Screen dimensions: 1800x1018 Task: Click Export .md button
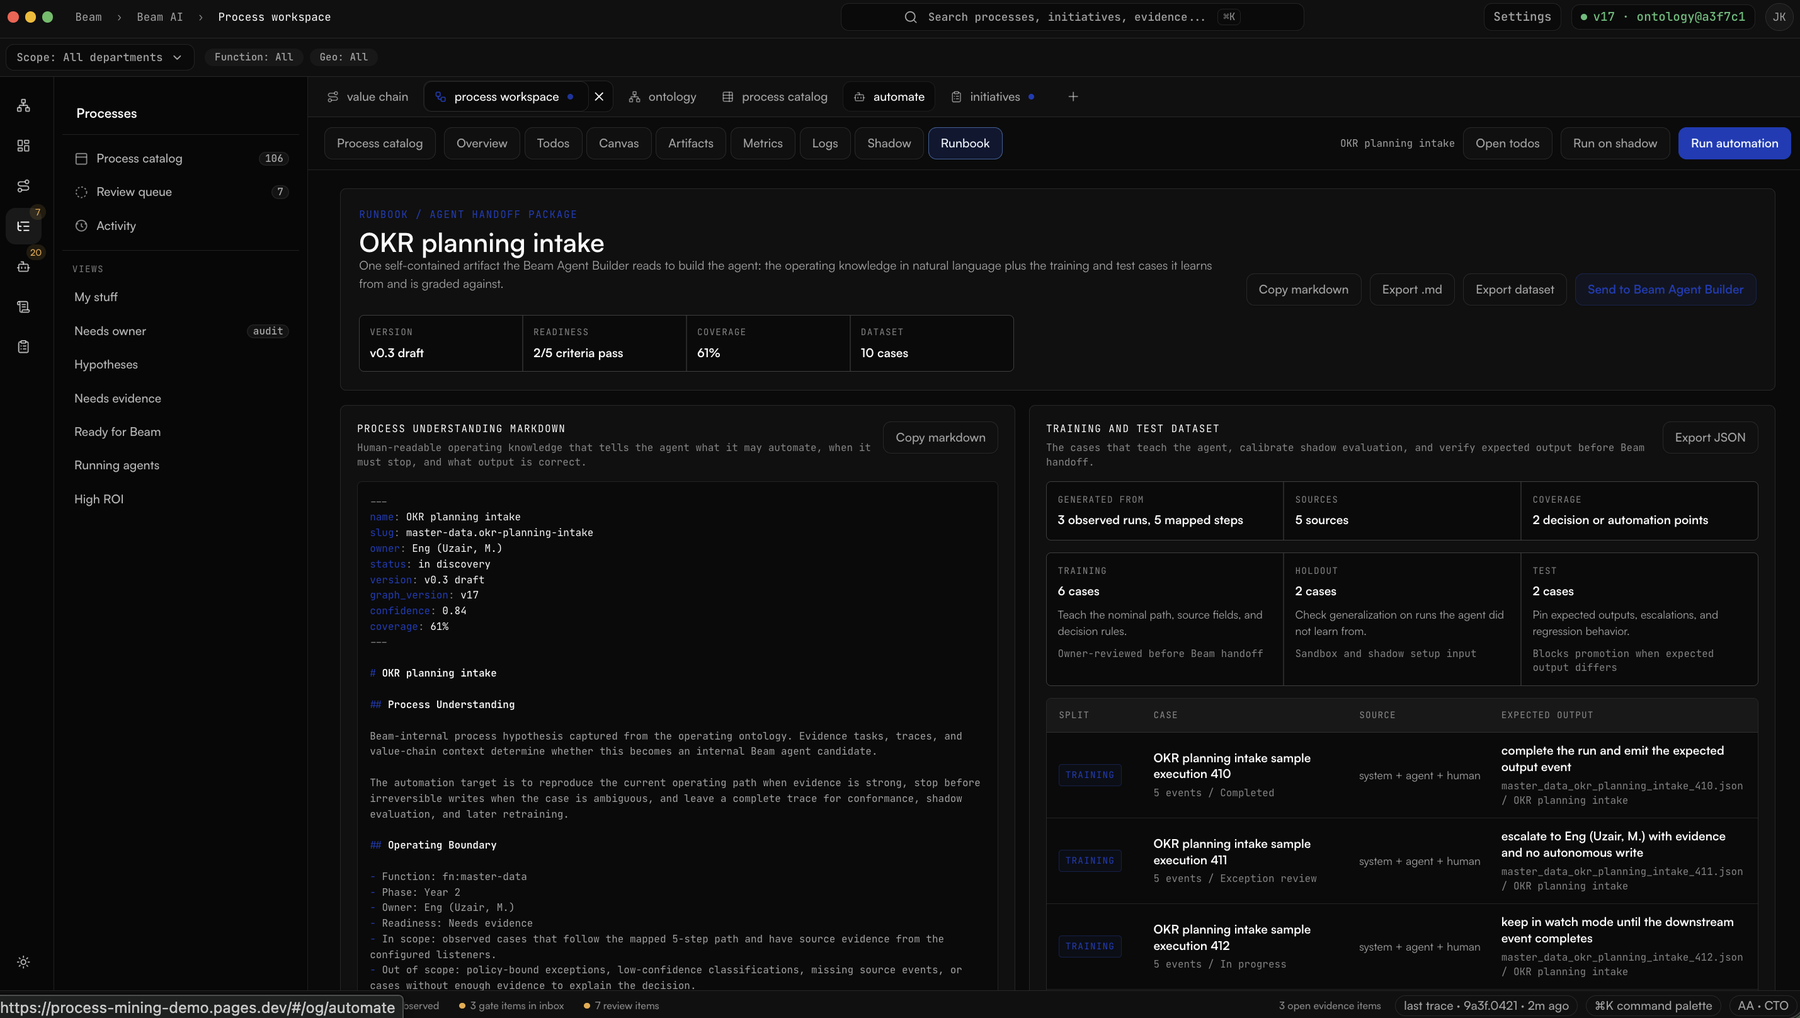pyautogui.click(x=1412, y=289)
